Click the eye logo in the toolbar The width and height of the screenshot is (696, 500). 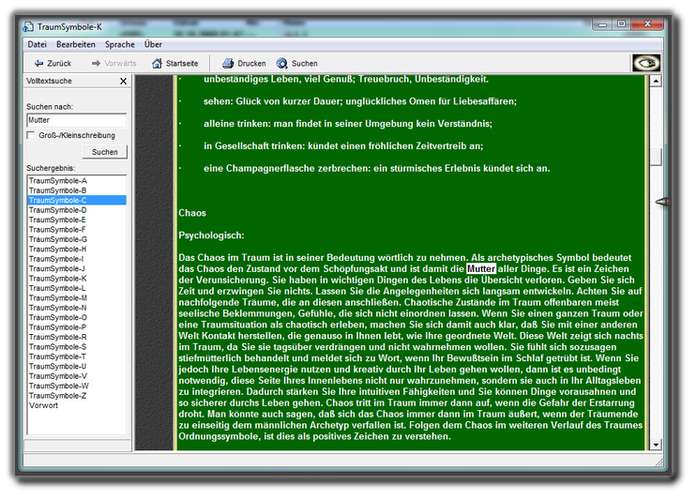pyautogui.click(x=646, y=63)
